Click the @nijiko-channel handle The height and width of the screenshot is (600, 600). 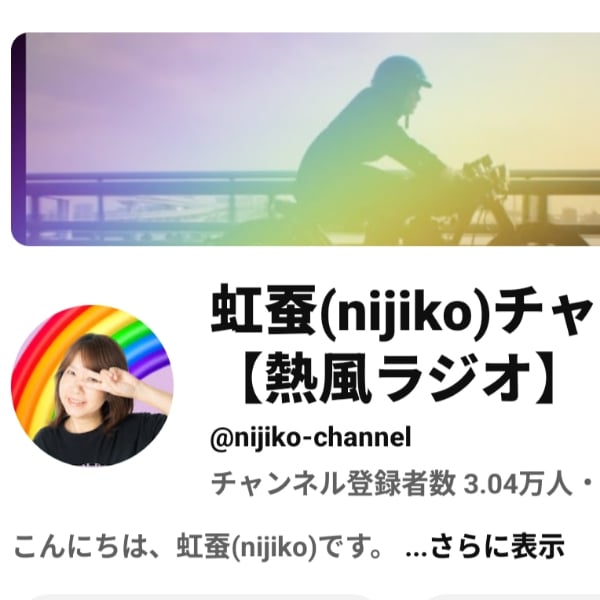[311, 437]
